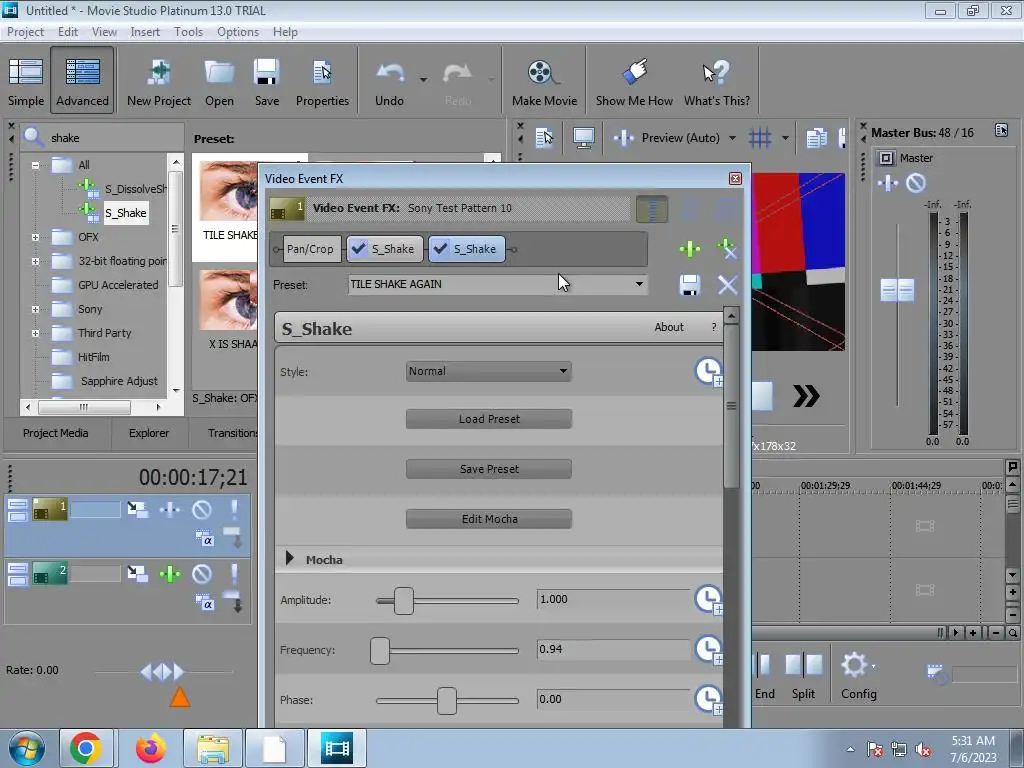Open the Undo history dropdown arrow
Screen dimensions: 1024x768
(423, 79)
